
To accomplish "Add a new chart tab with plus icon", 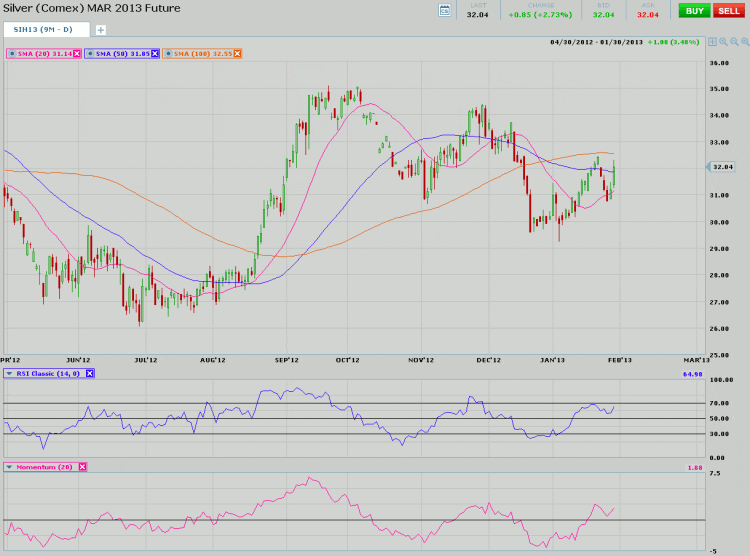I will [100, 30].
